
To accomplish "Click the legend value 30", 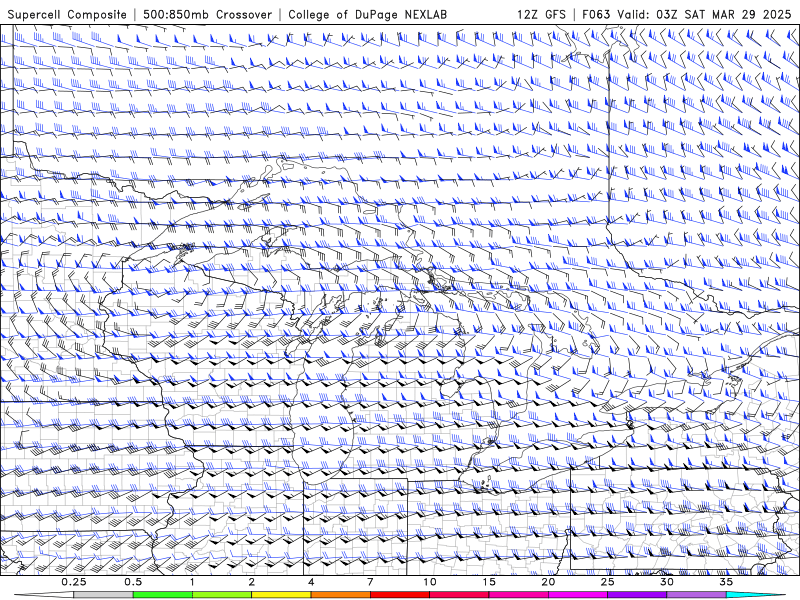I will click(x=667, y=582).
